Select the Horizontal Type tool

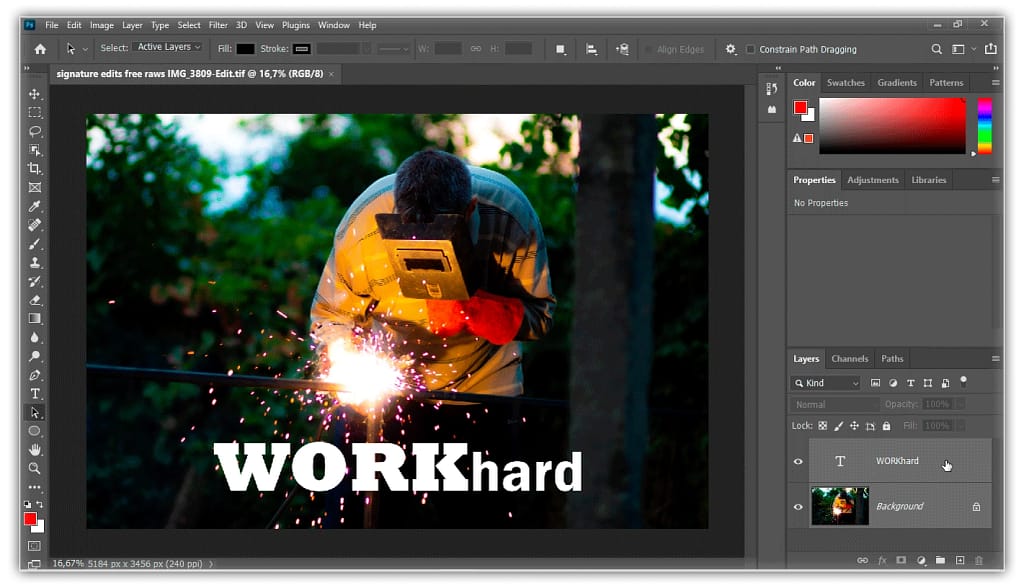coord(35,394)
